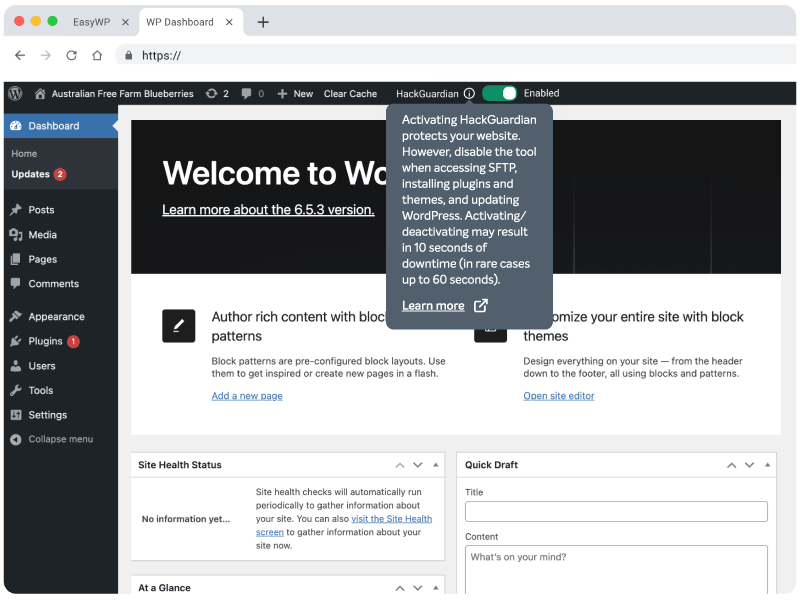Click the pencil icon for block patterns
Image resolution: width=800 pixels, height=604 pixels.
coord(179,325)
